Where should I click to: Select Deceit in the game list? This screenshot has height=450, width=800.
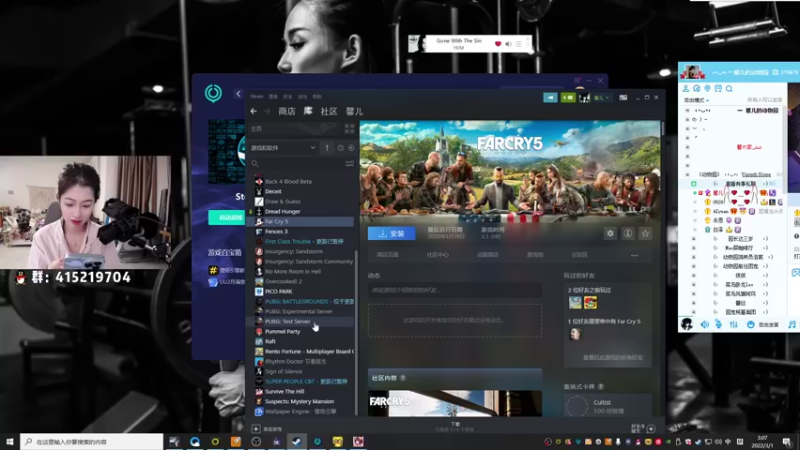point(302,191)
